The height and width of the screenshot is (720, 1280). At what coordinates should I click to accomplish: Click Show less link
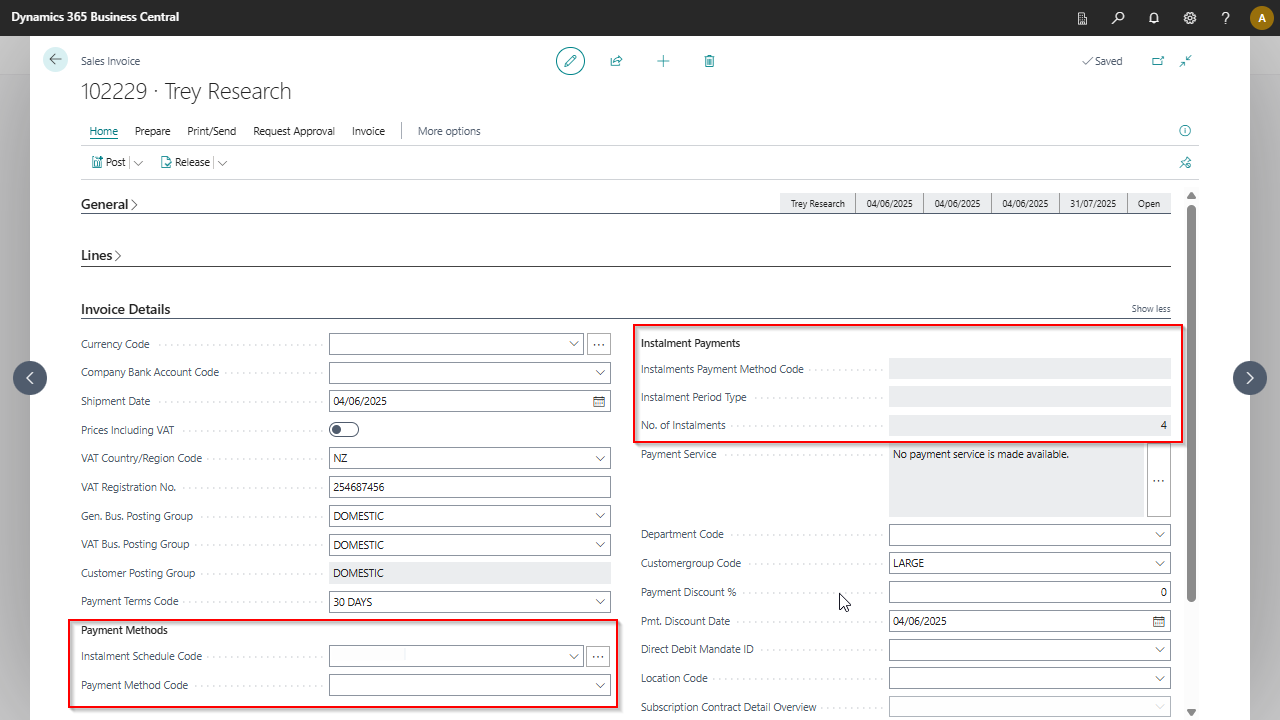coord(1151,309)
